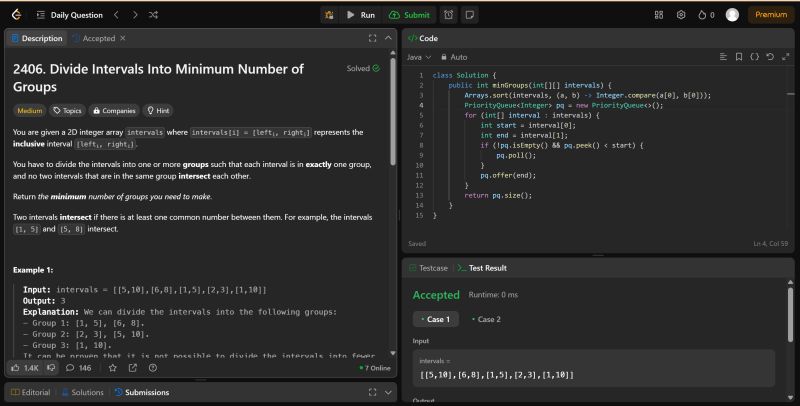
Task: Open the user profile avatar
Action: [732, 15]
